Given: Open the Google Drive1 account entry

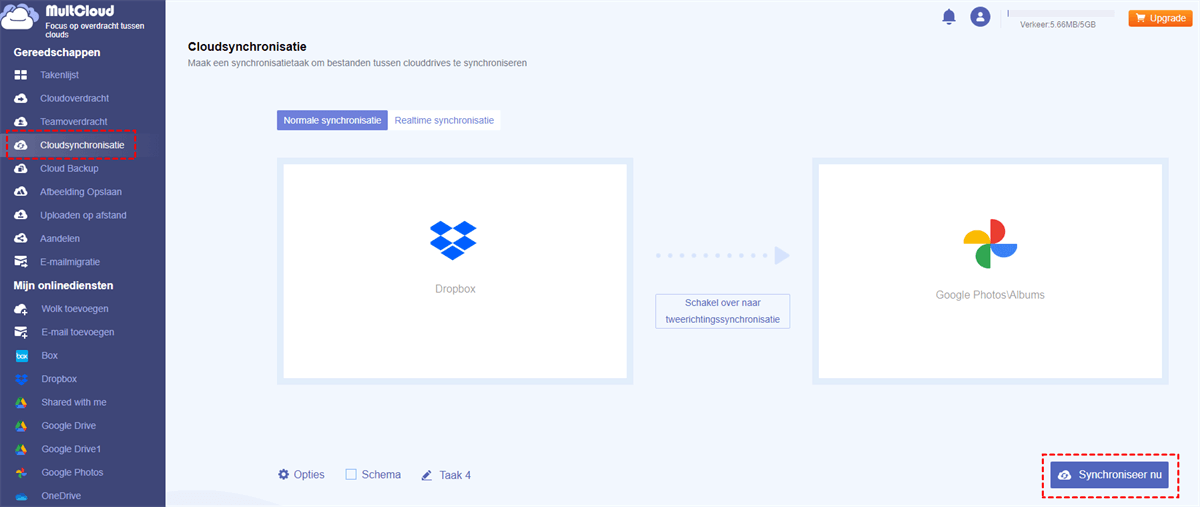Looking at the screenshot, I should click(x=71, y=449).
